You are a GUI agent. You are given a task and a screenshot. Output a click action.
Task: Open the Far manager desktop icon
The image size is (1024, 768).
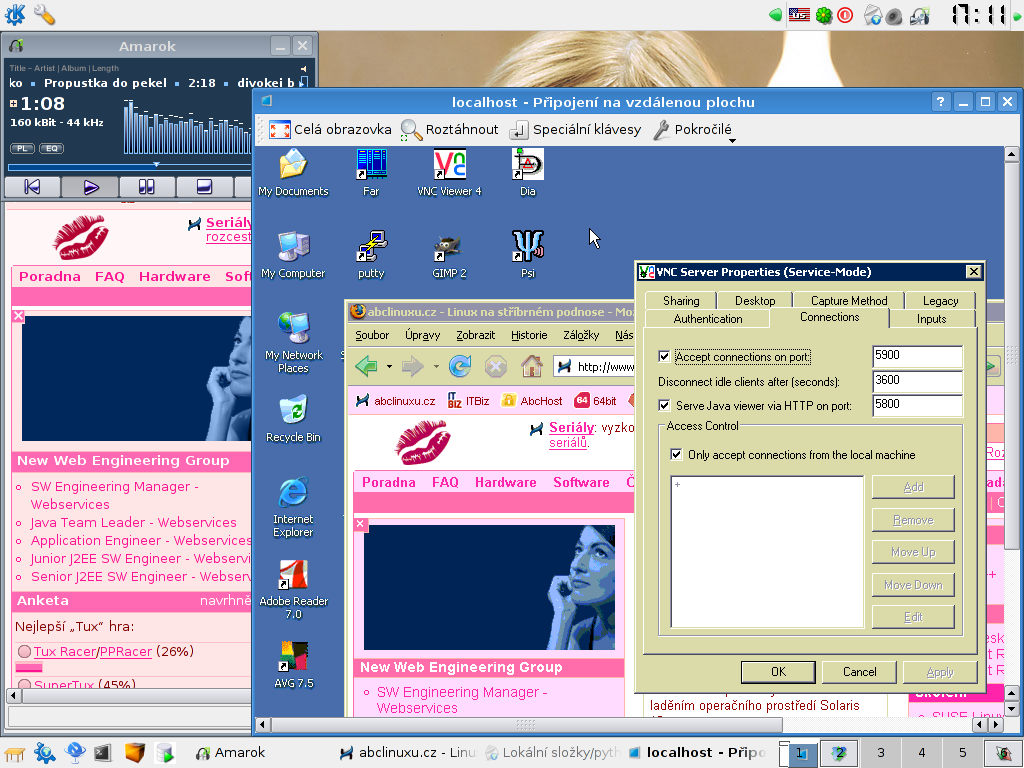[x=371, y=172]
